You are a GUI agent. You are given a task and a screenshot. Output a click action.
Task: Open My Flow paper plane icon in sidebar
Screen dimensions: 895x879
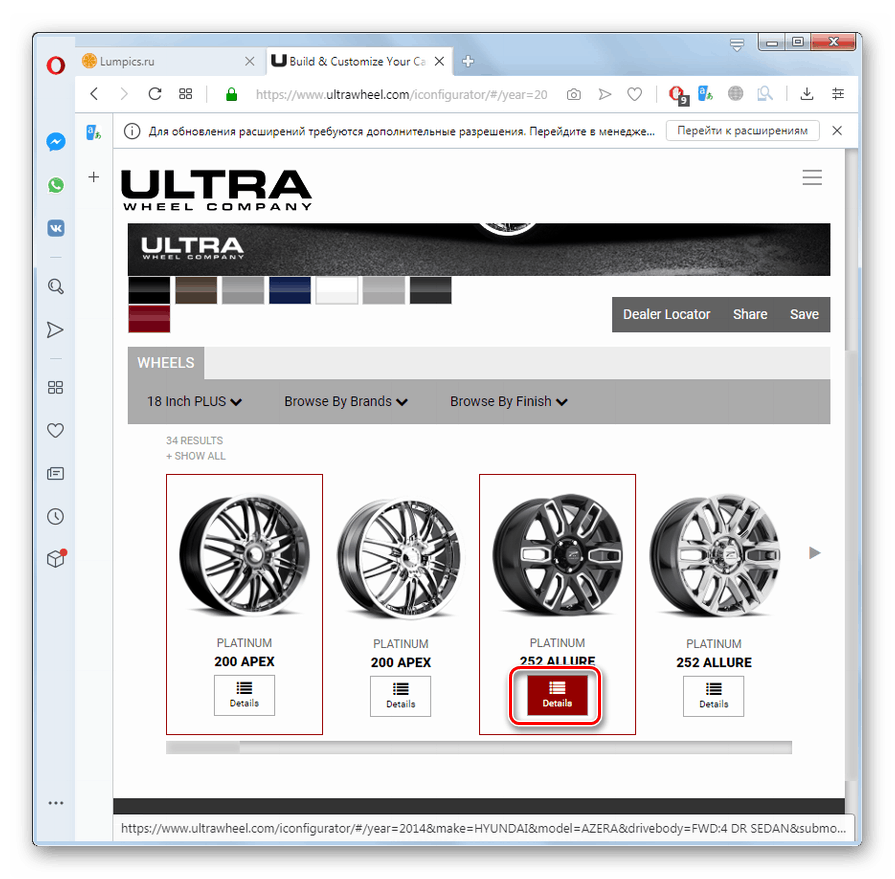pyautogui.click(x=55, y=329)
